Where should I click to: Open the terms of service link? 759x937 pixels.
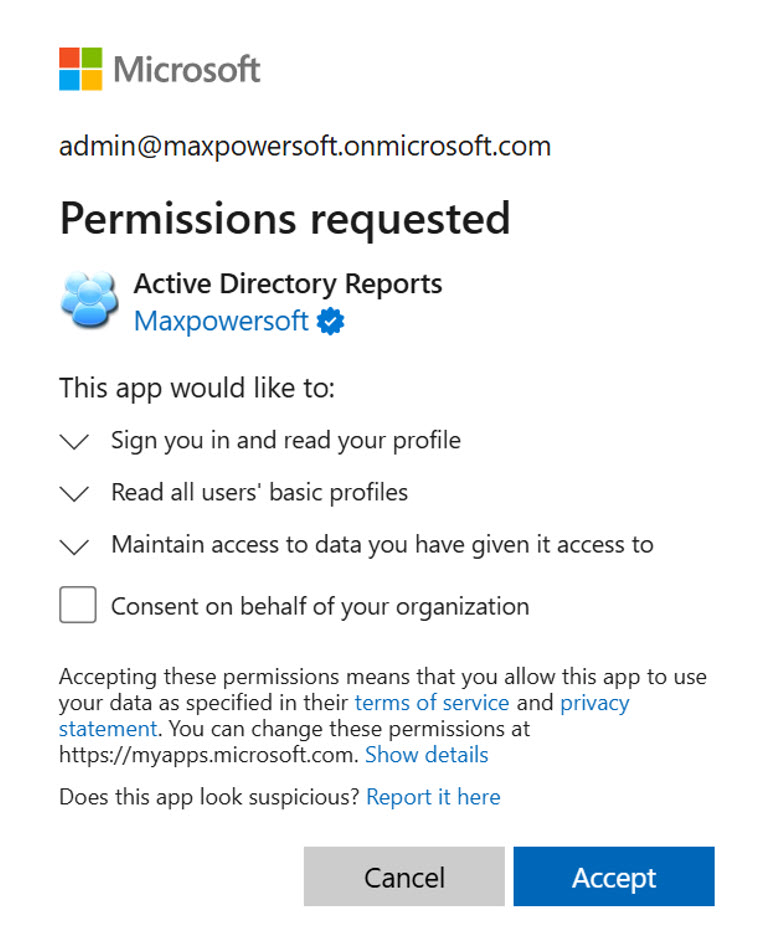[432, 703]
